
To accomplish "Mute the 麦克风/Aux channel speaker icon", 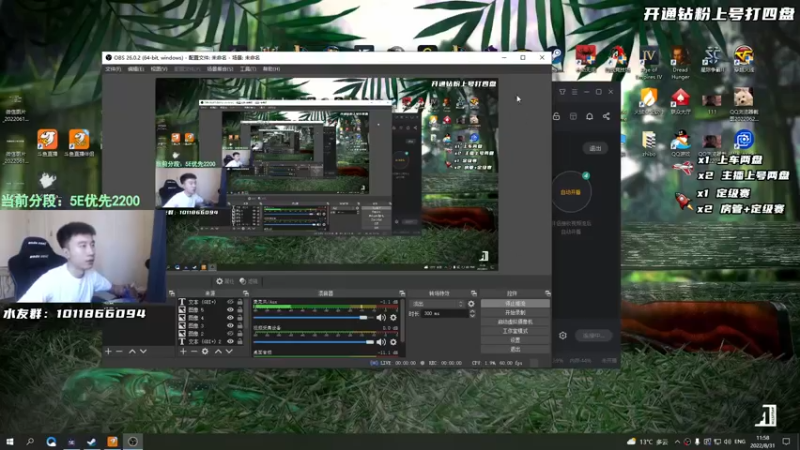I will pyautogui.click(x=381, y=317).
